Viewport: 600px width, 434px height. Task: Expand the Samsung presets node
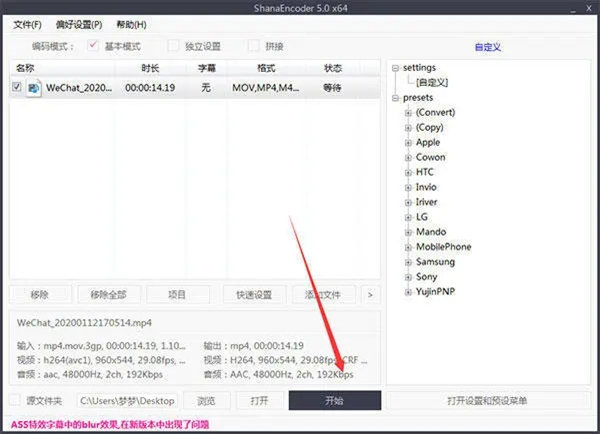coord(408,262)
